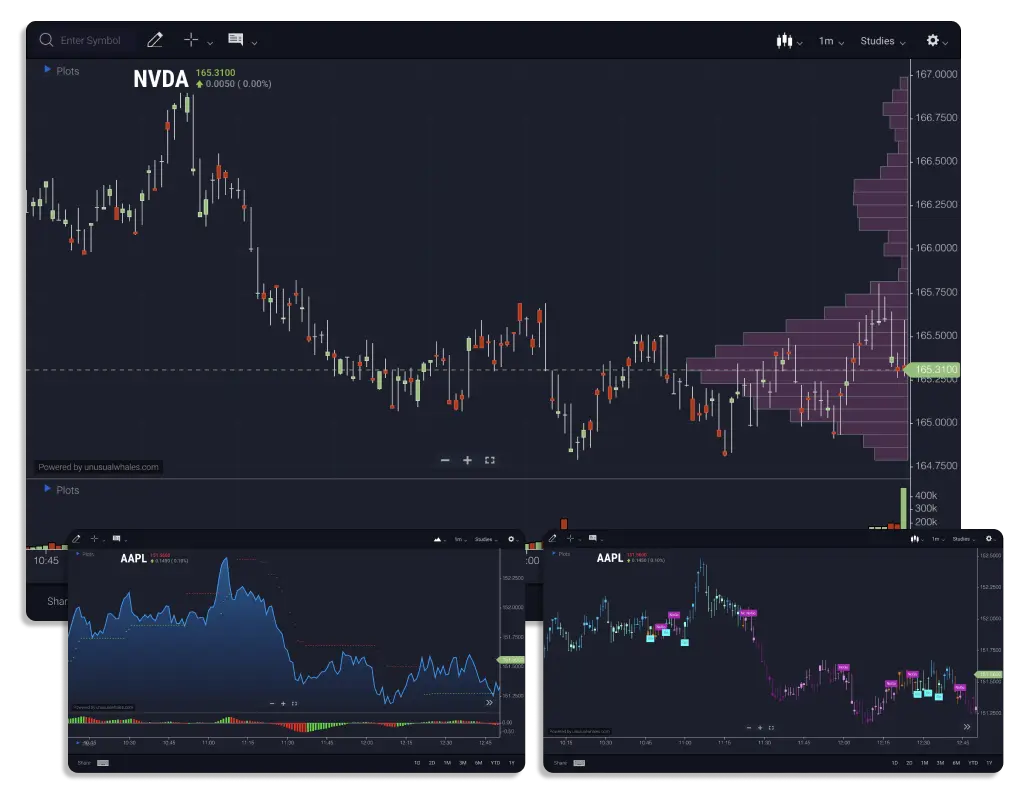Select the crosshair tool in NVDA chart
The width and height of the screenshot is (1023, 796).
[x=191, y=40]
